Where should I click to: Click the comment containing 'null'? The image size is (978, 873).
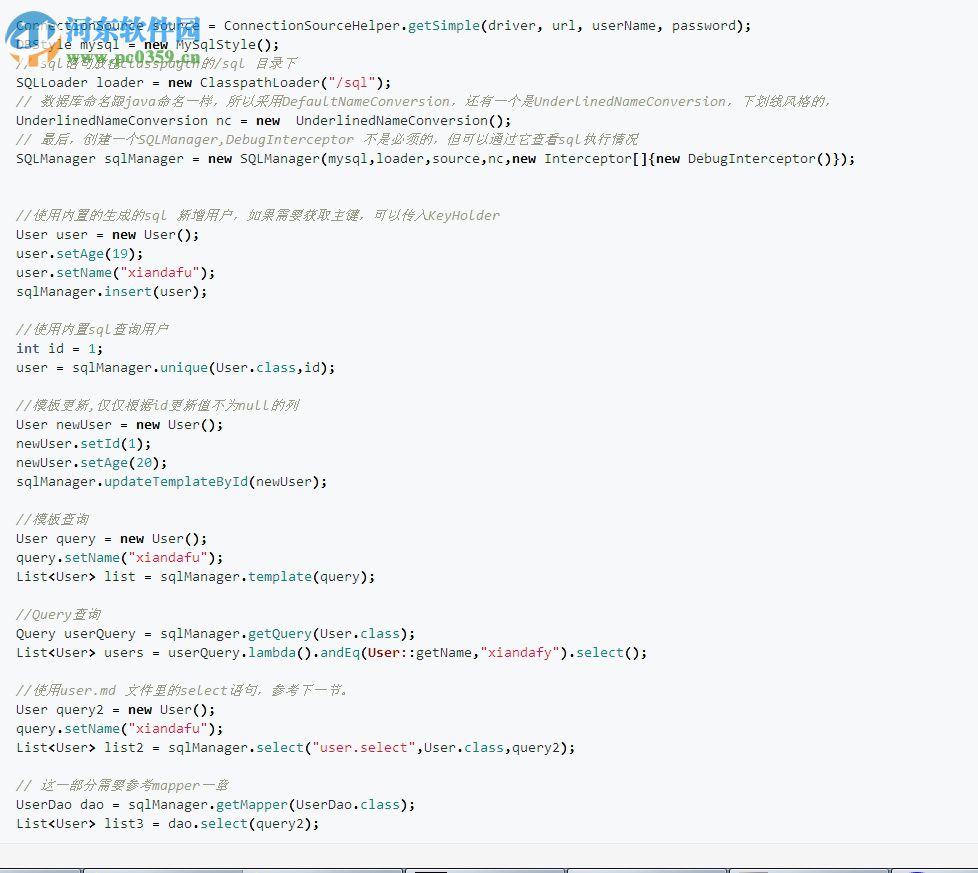158,406
